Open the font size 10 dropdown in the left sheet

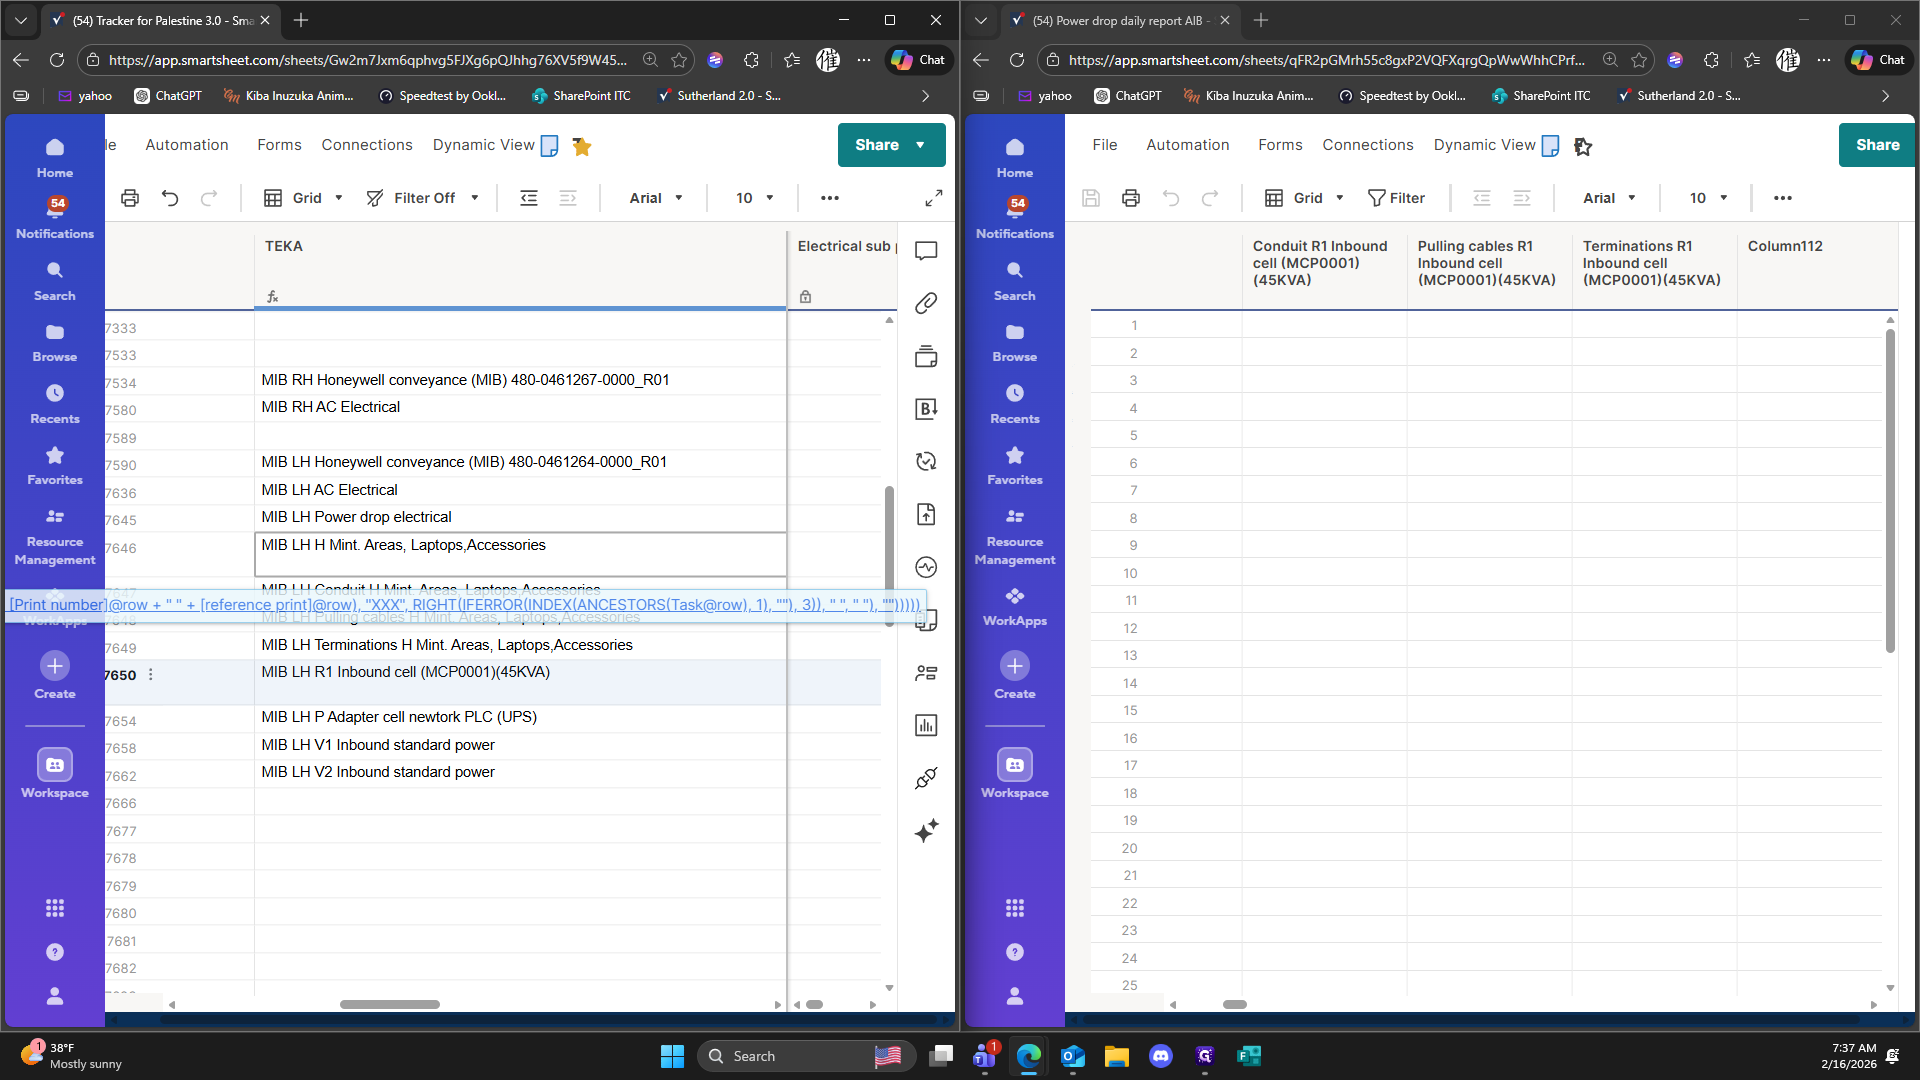point(755,198)
